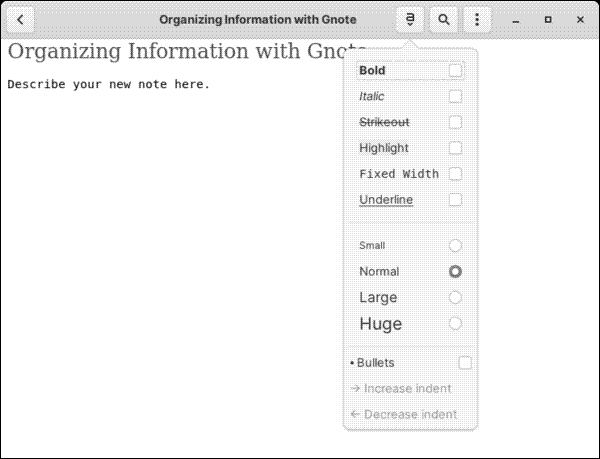The width and height of the screenshot is (600, 459).
Task: Click the Strikeout label in formatting menu
Action: [x=384, y=122]
